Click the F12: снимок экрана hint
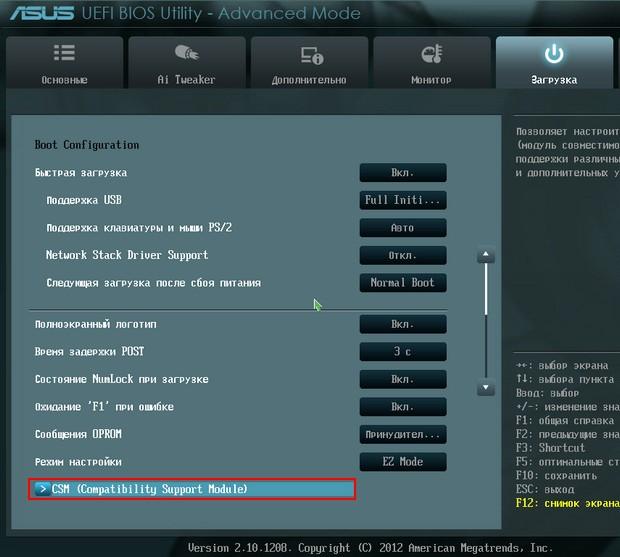 click(x=567, y=503)
